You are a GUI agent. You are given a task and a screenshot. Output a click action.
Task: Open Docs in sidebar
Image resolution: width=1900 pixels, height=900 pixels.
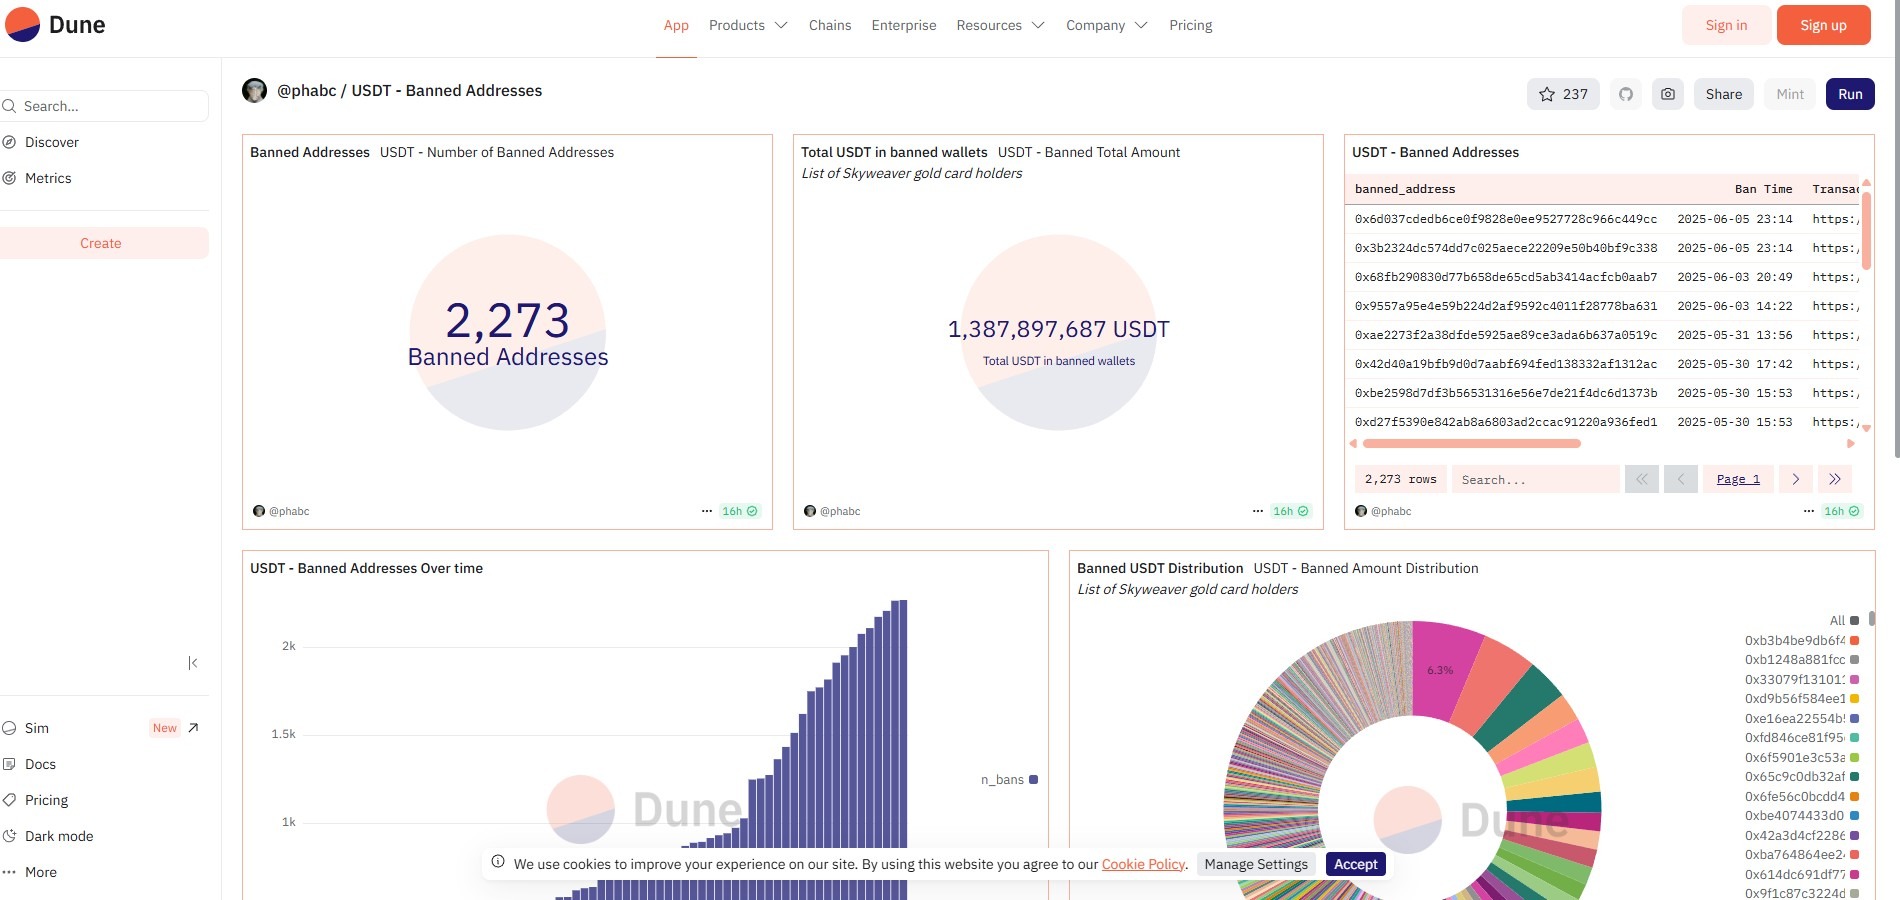(x=40, y=764)
